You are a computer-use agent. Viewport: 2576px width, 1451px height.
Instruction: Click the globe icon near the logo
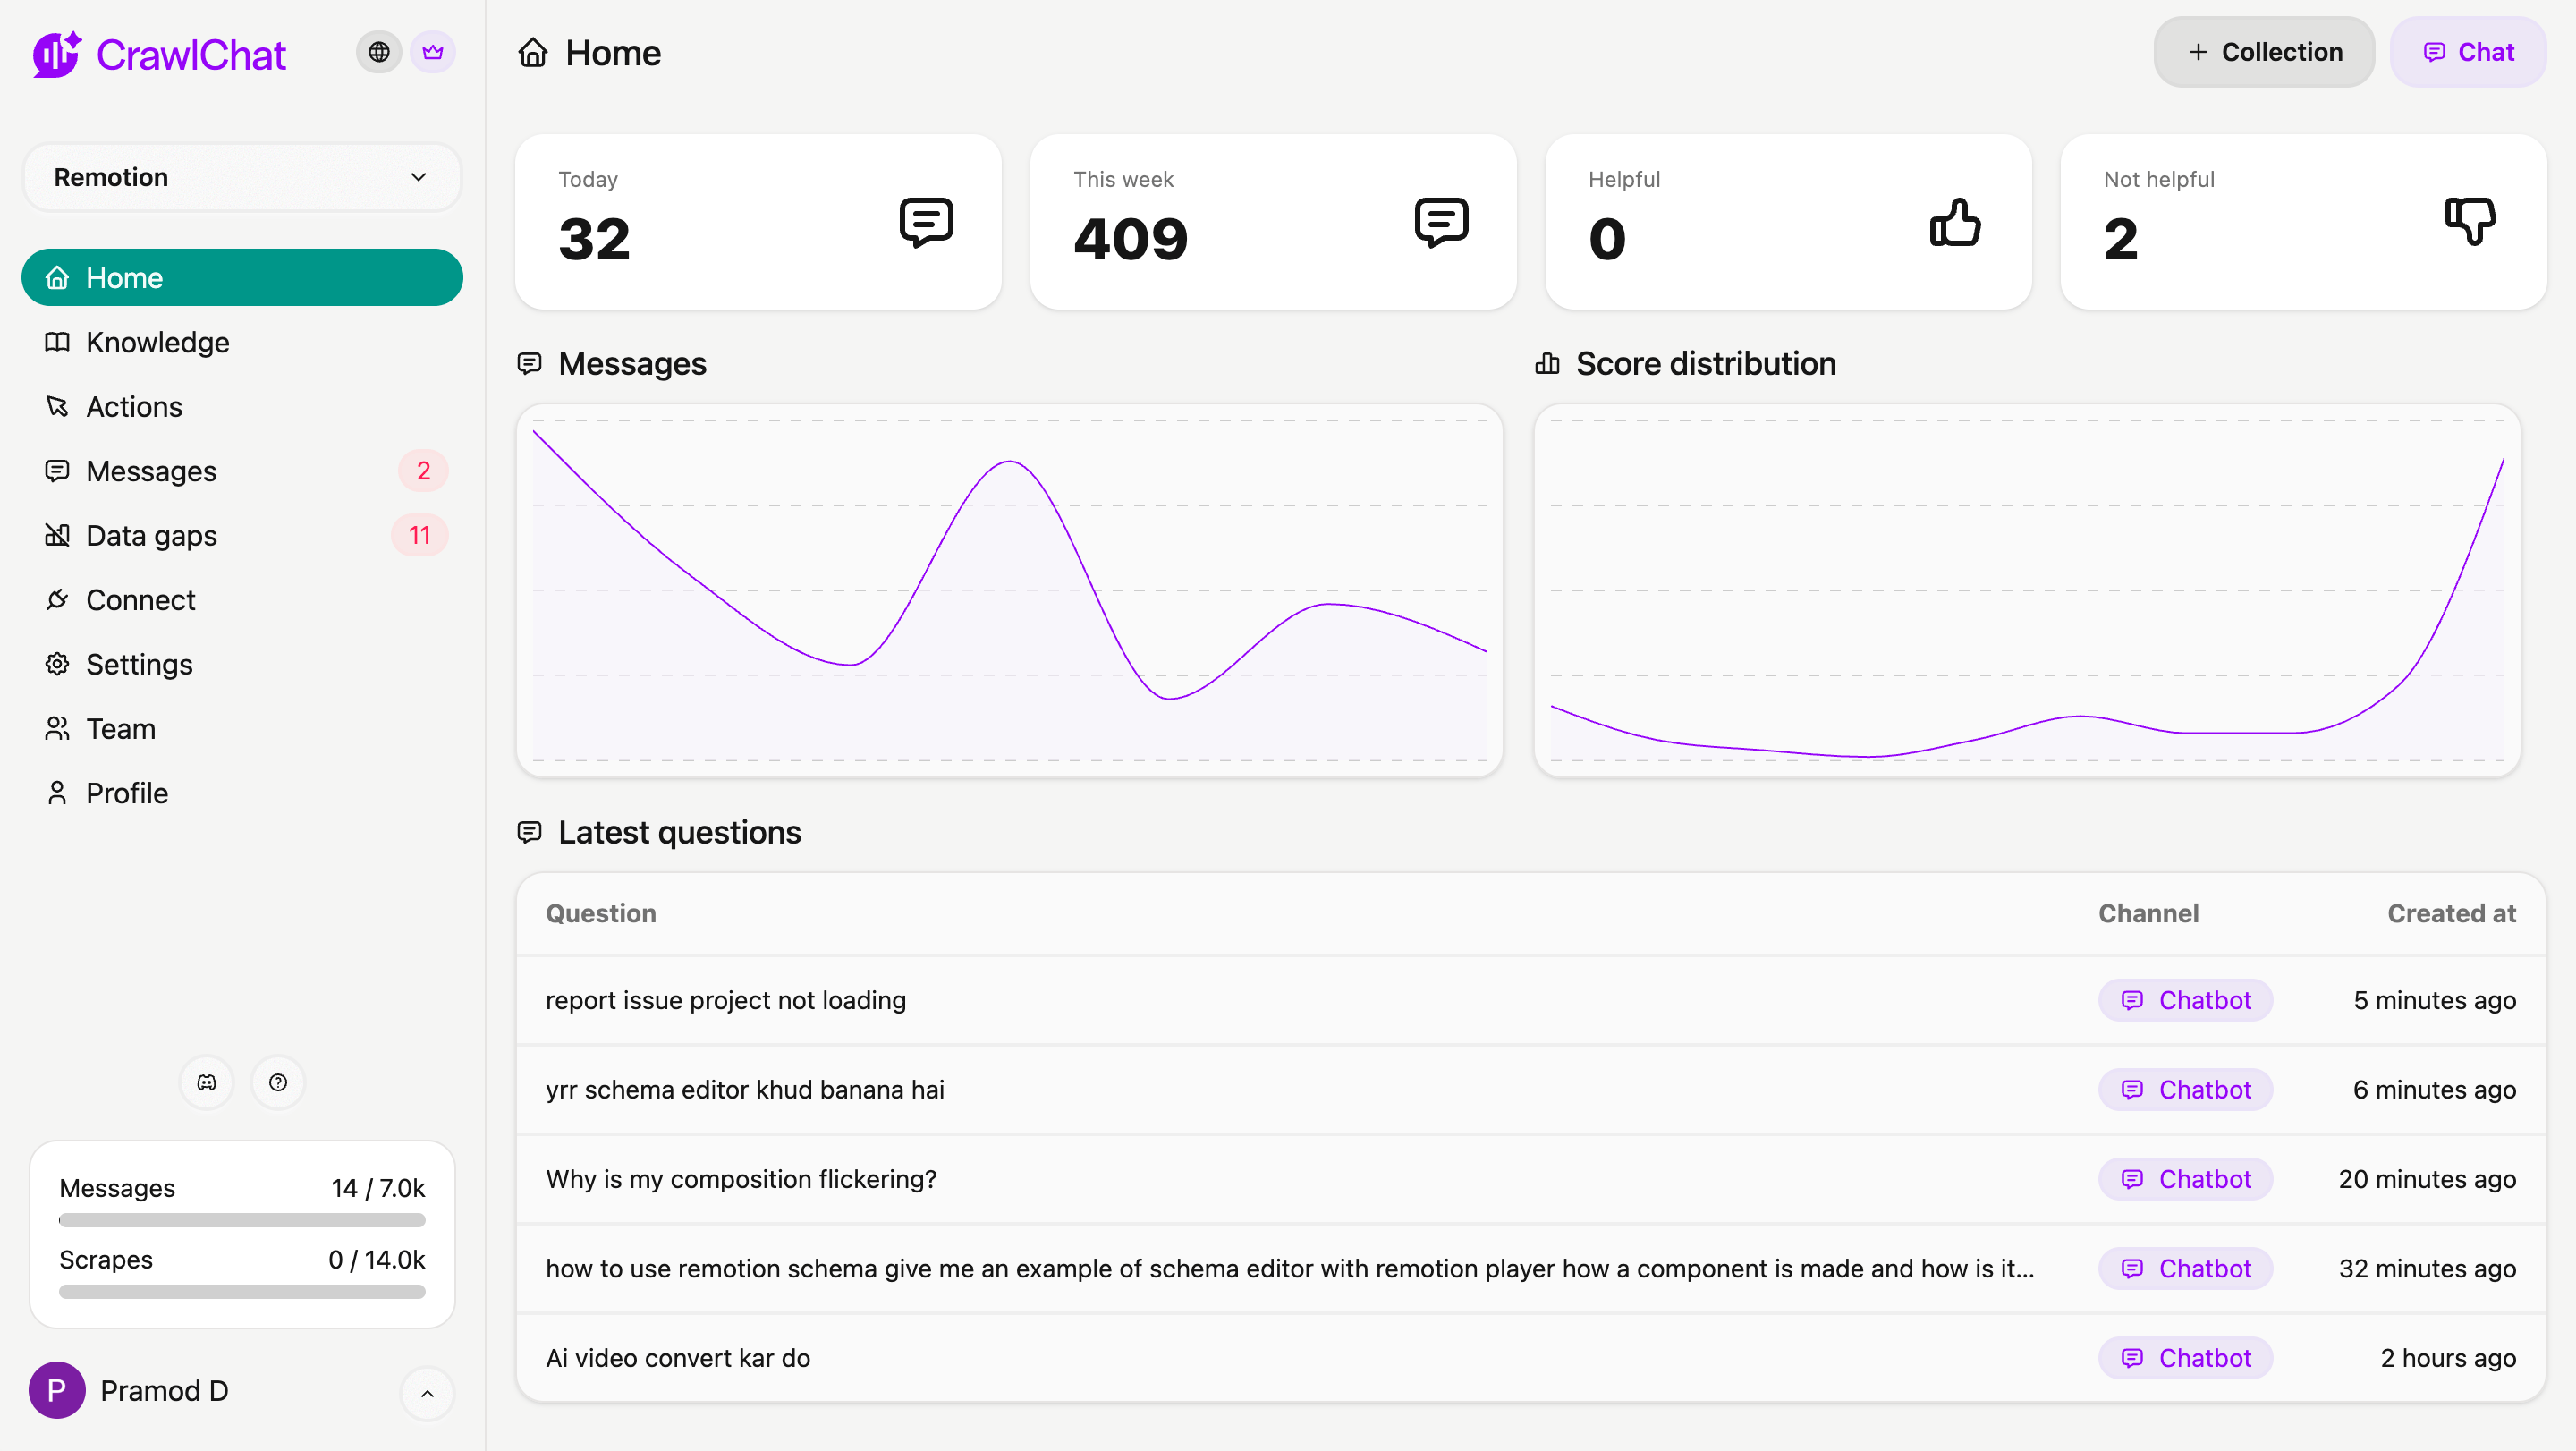pos(379,52)
